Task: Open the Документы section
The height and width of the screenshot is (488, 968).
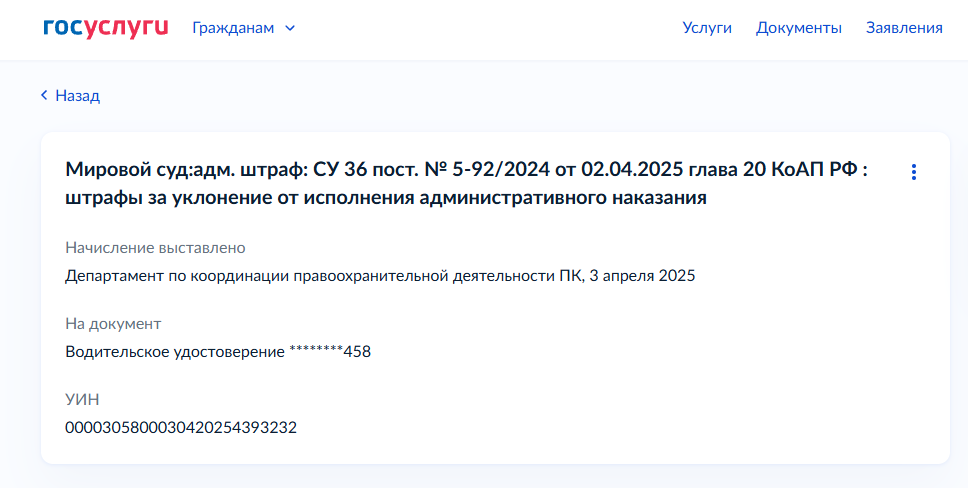Action: tap(799, 28)
